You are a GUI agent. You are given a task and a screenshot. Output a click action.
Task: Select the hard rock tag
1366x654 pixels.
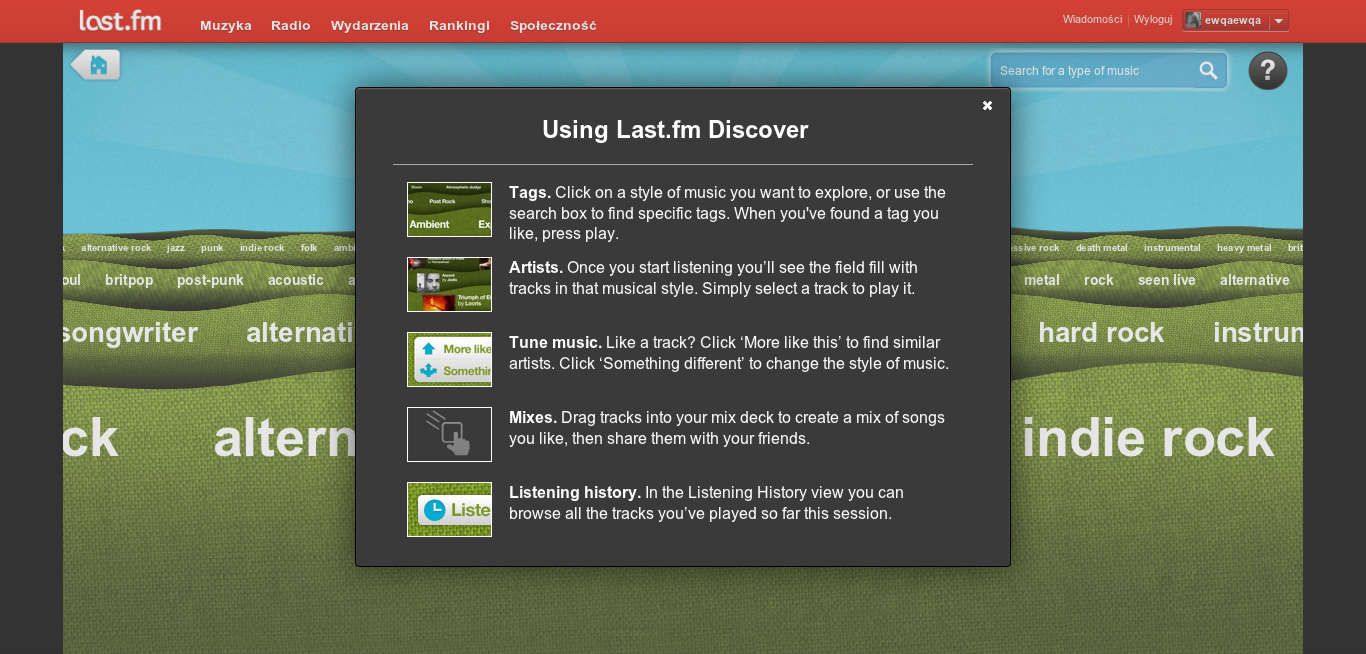[x=1101, y=333]
